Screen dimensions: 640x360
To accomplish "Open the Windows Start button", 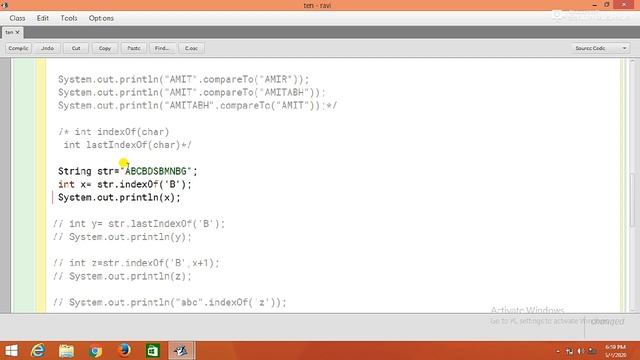I will (x=11, y=351).
